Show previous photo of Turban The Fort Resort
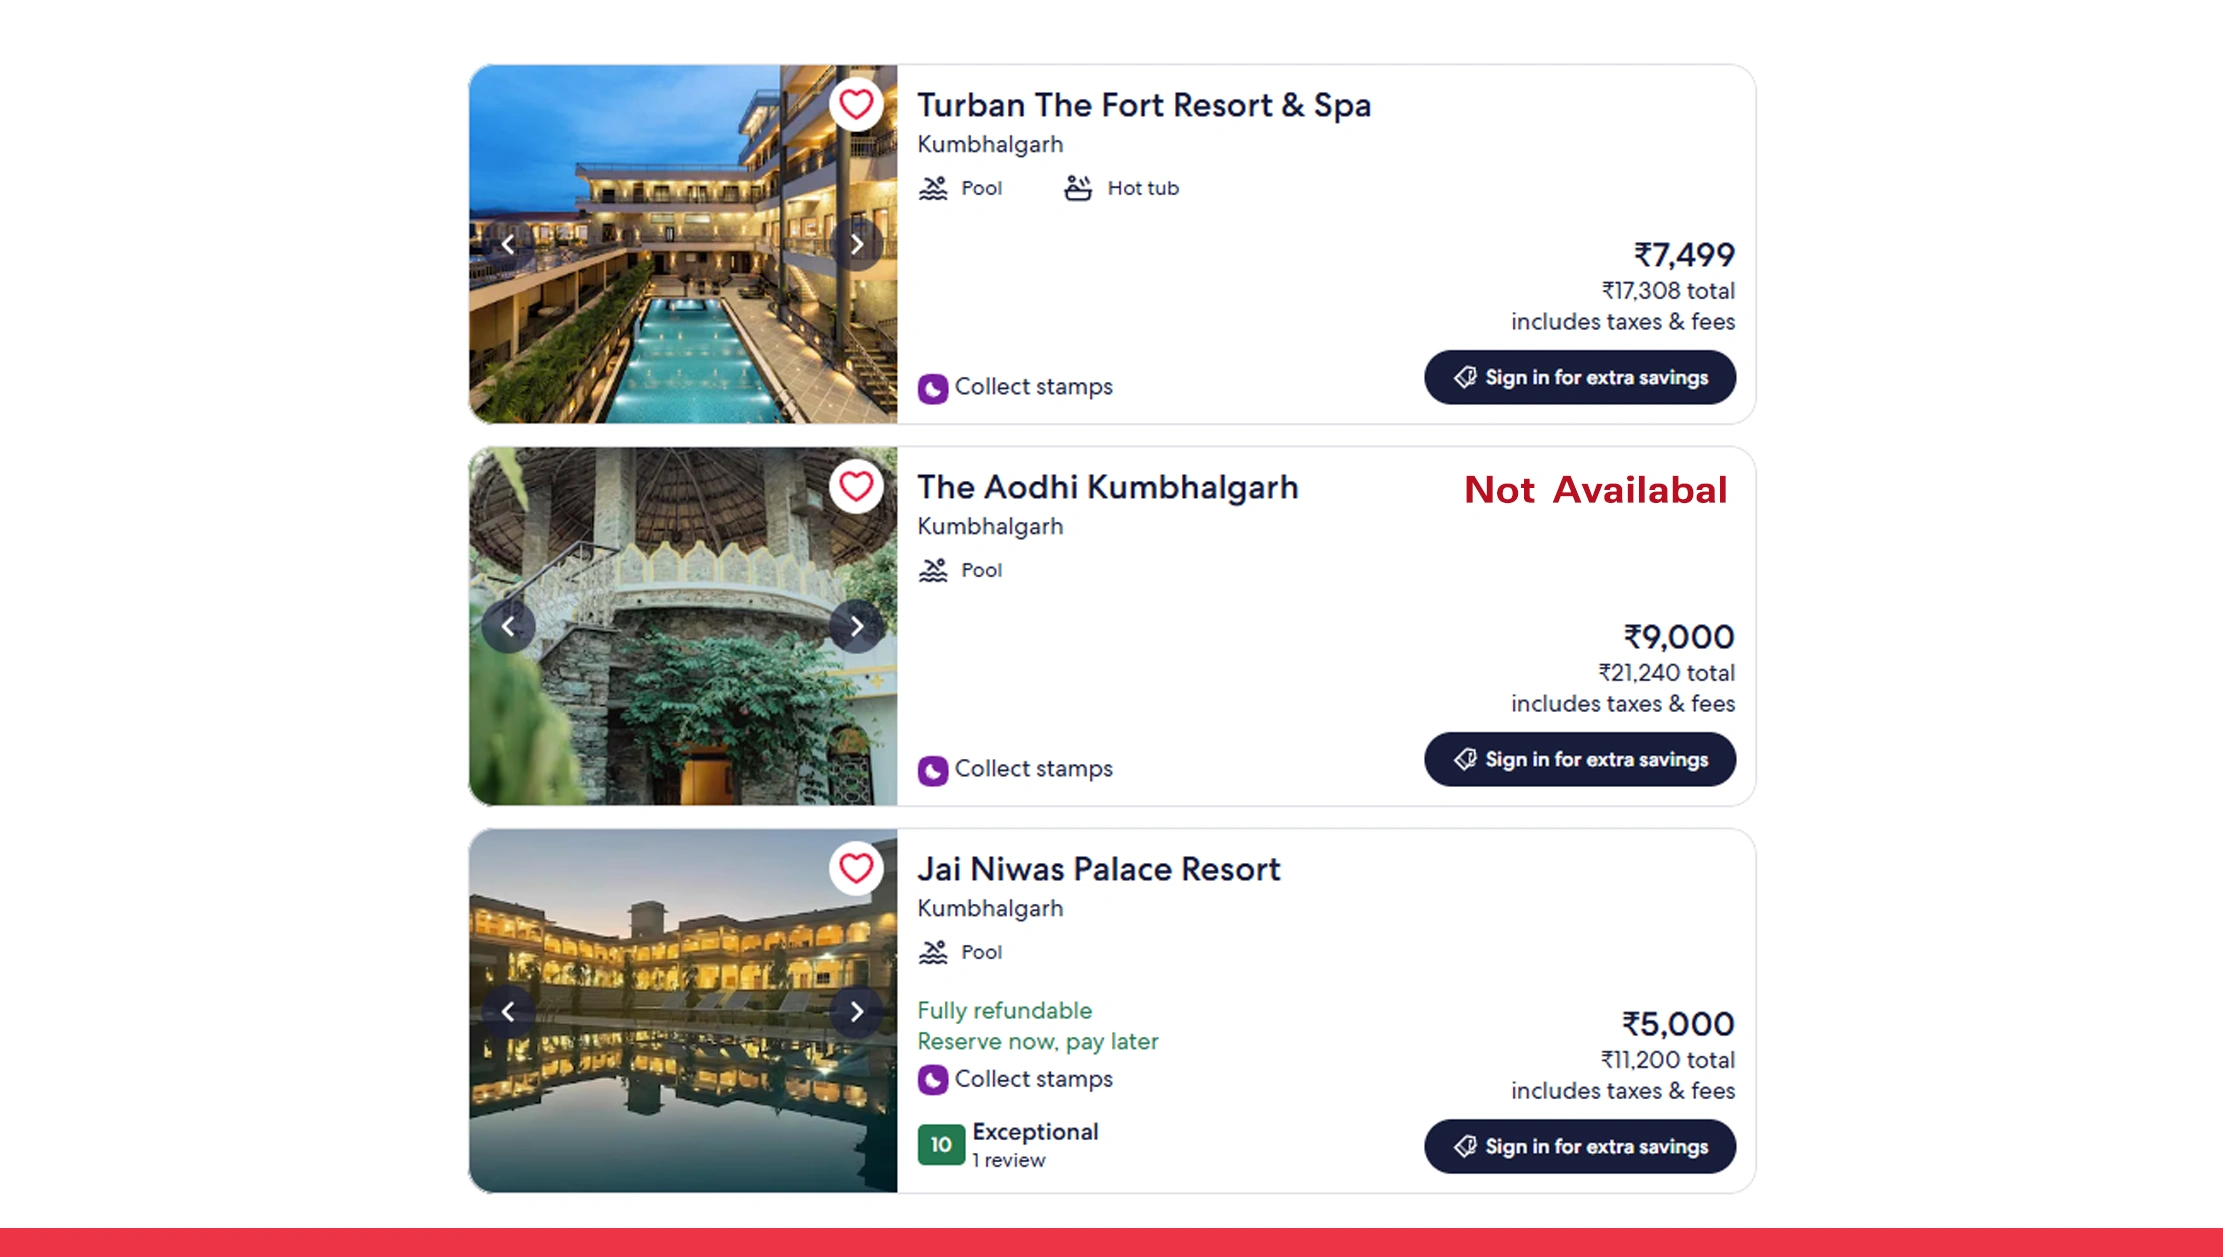This screenshot has width=2223, height=1257. [508, 244]
